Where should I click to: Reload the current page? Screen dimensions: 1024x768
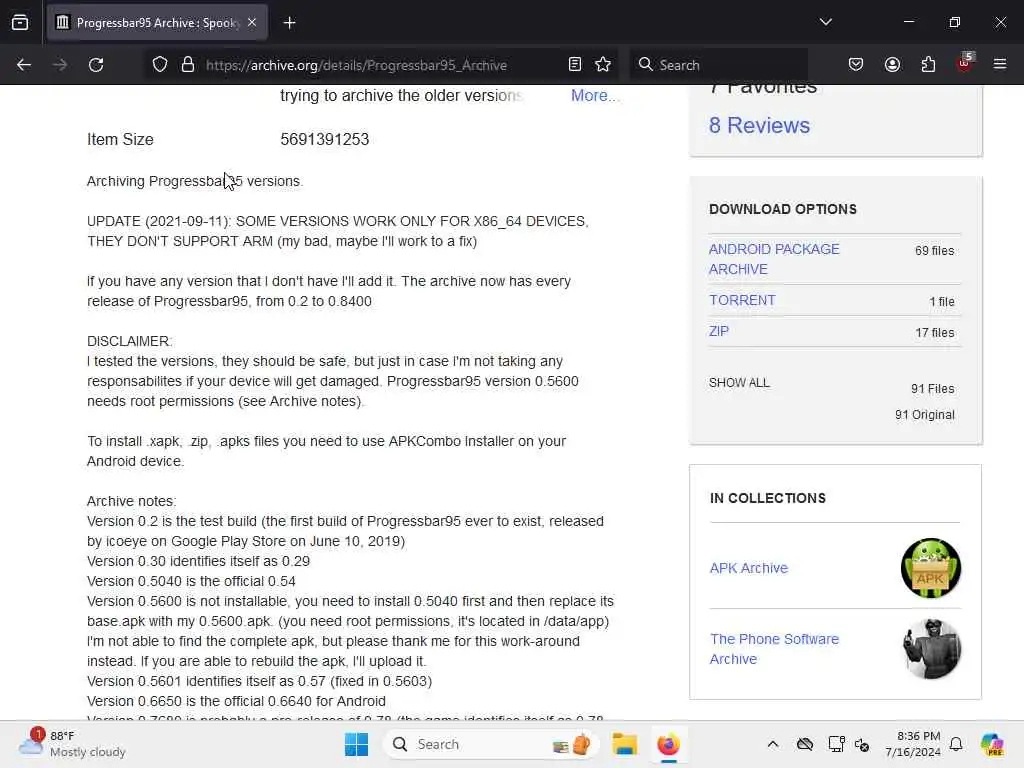coord(96,65)
